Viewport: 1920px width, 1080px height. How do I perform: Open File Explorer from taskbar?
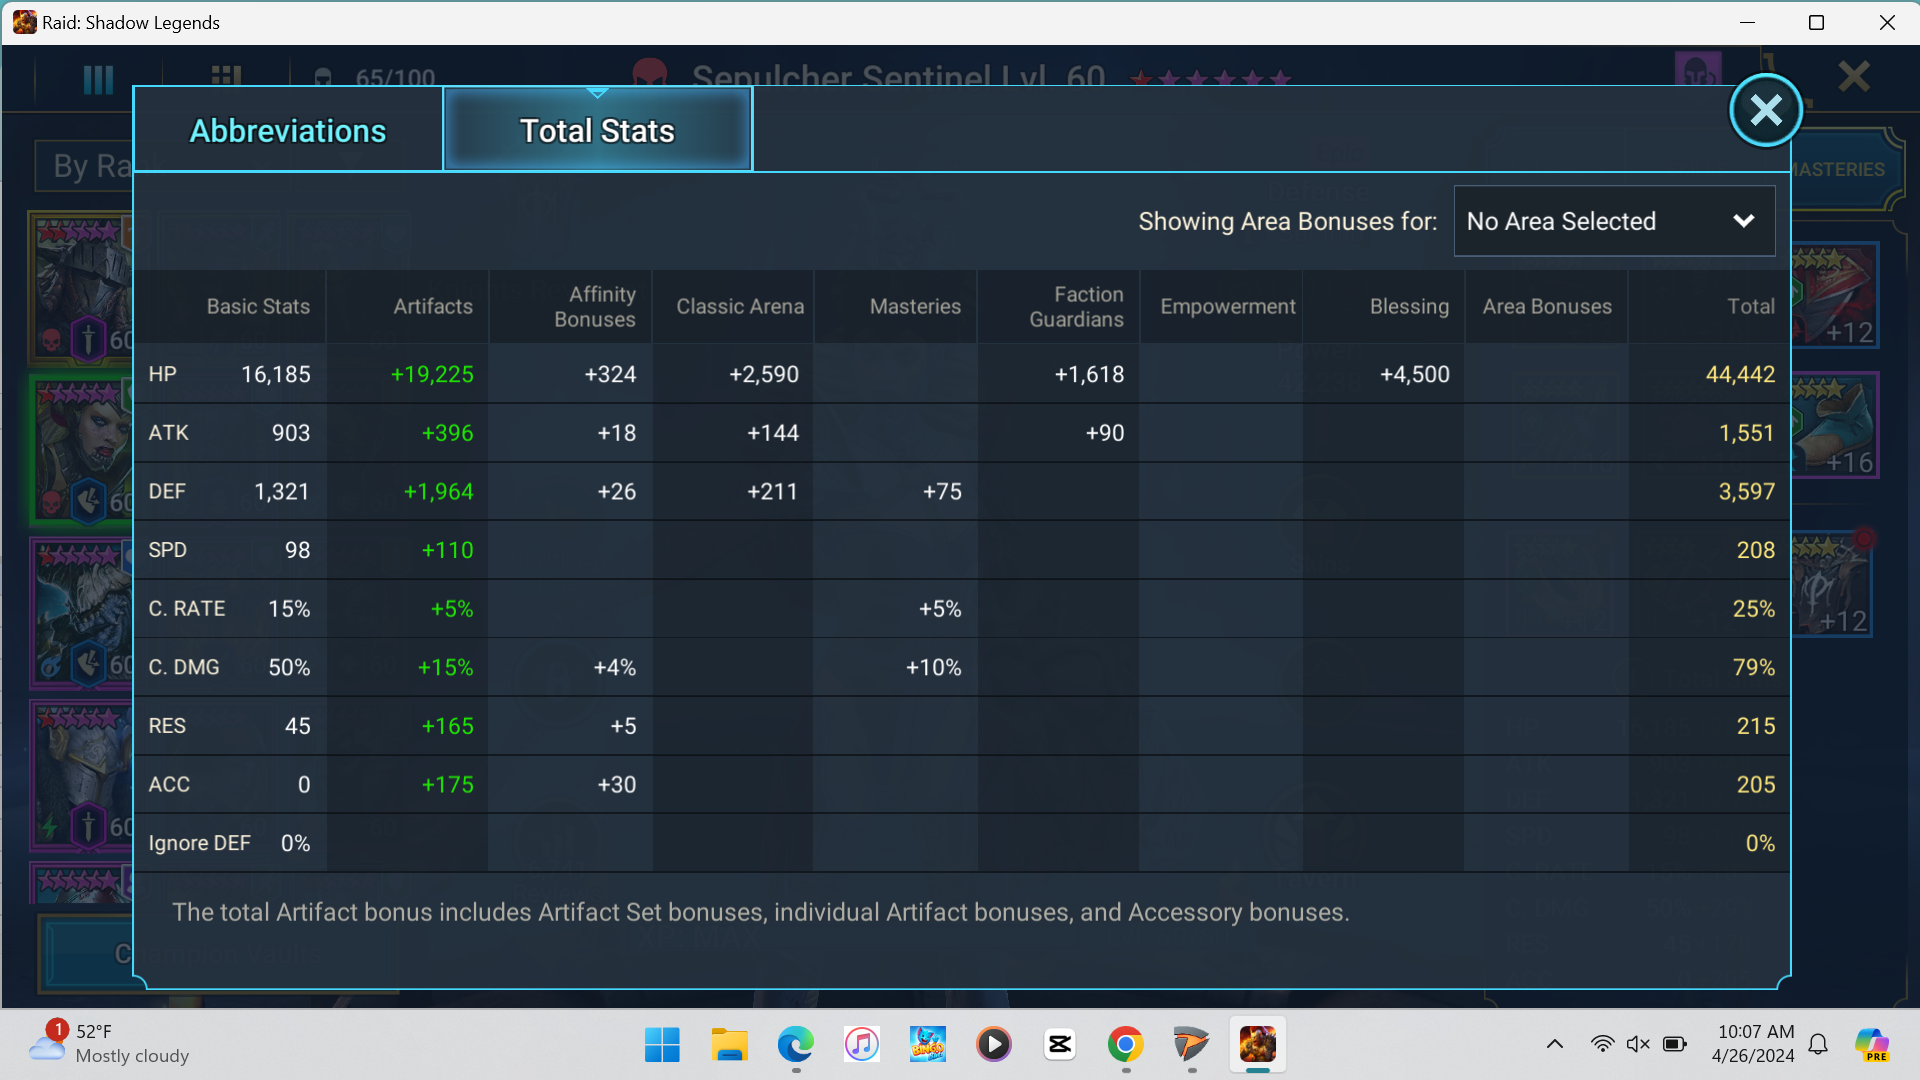coord(729,1045)
